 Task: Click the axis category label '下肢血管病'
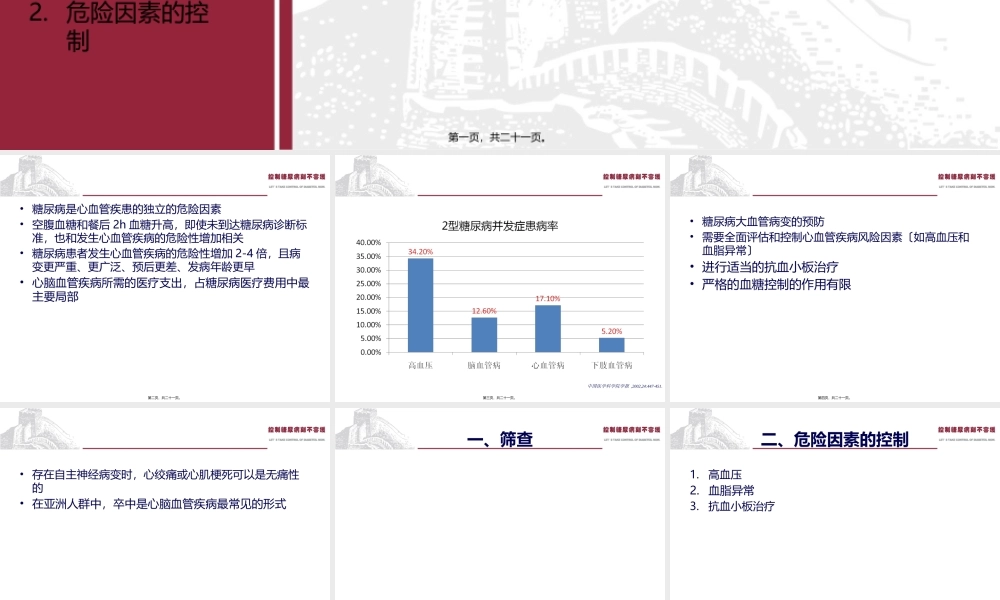pyautogui.click(x=612, y=365)
